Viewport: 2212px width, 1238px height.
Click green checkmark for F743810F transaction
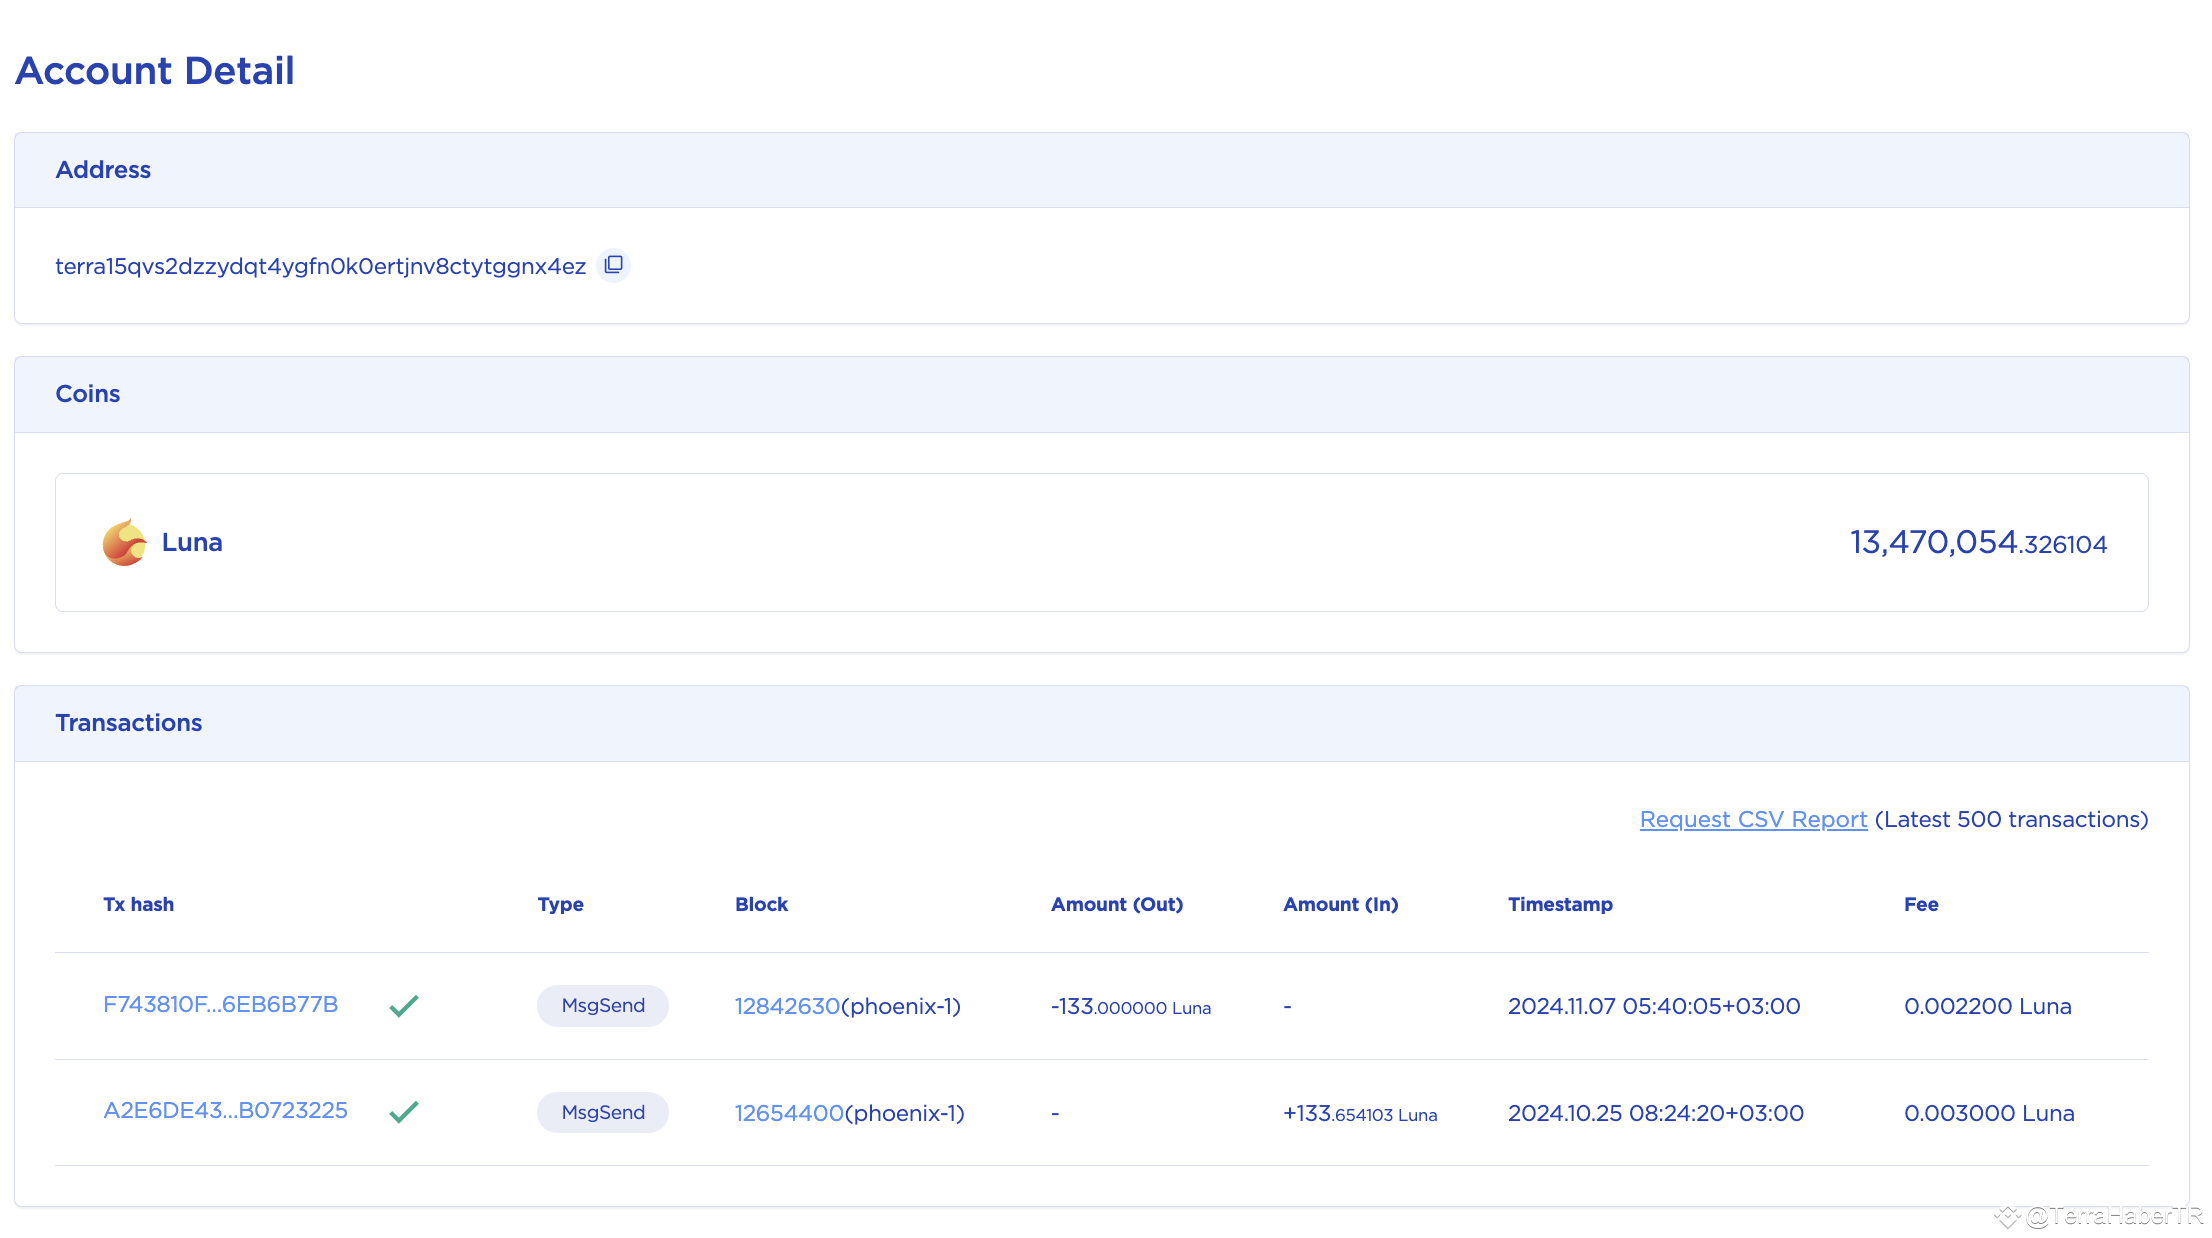[404, 1005]
